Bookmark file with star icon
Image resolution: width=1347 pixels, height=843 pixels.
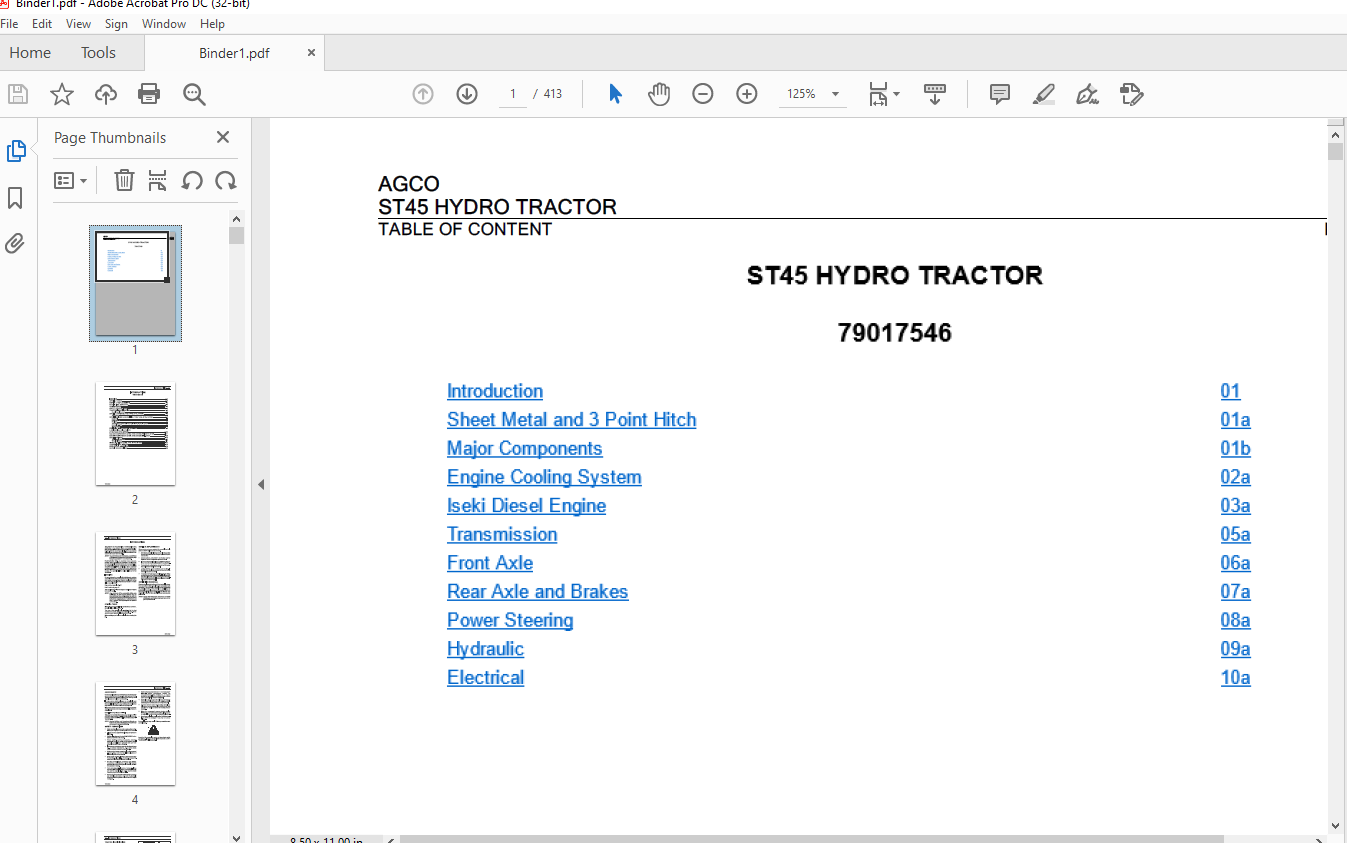[62, 94]
